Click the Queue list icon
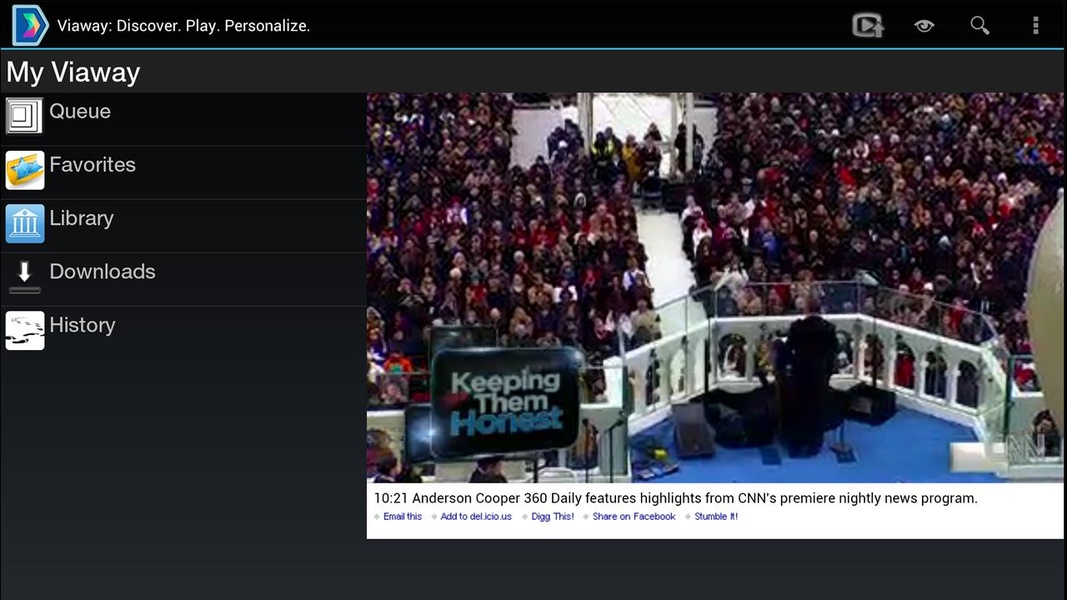 click(x=24, y=116)
